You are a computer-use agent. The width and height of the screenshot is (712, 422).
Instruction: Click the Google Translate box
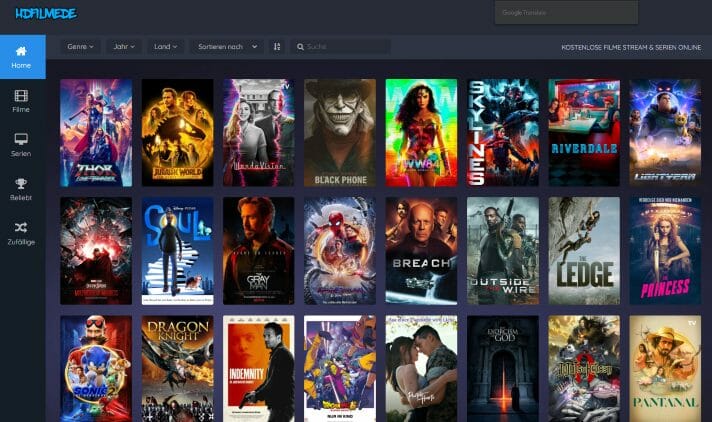coord(566,12)
